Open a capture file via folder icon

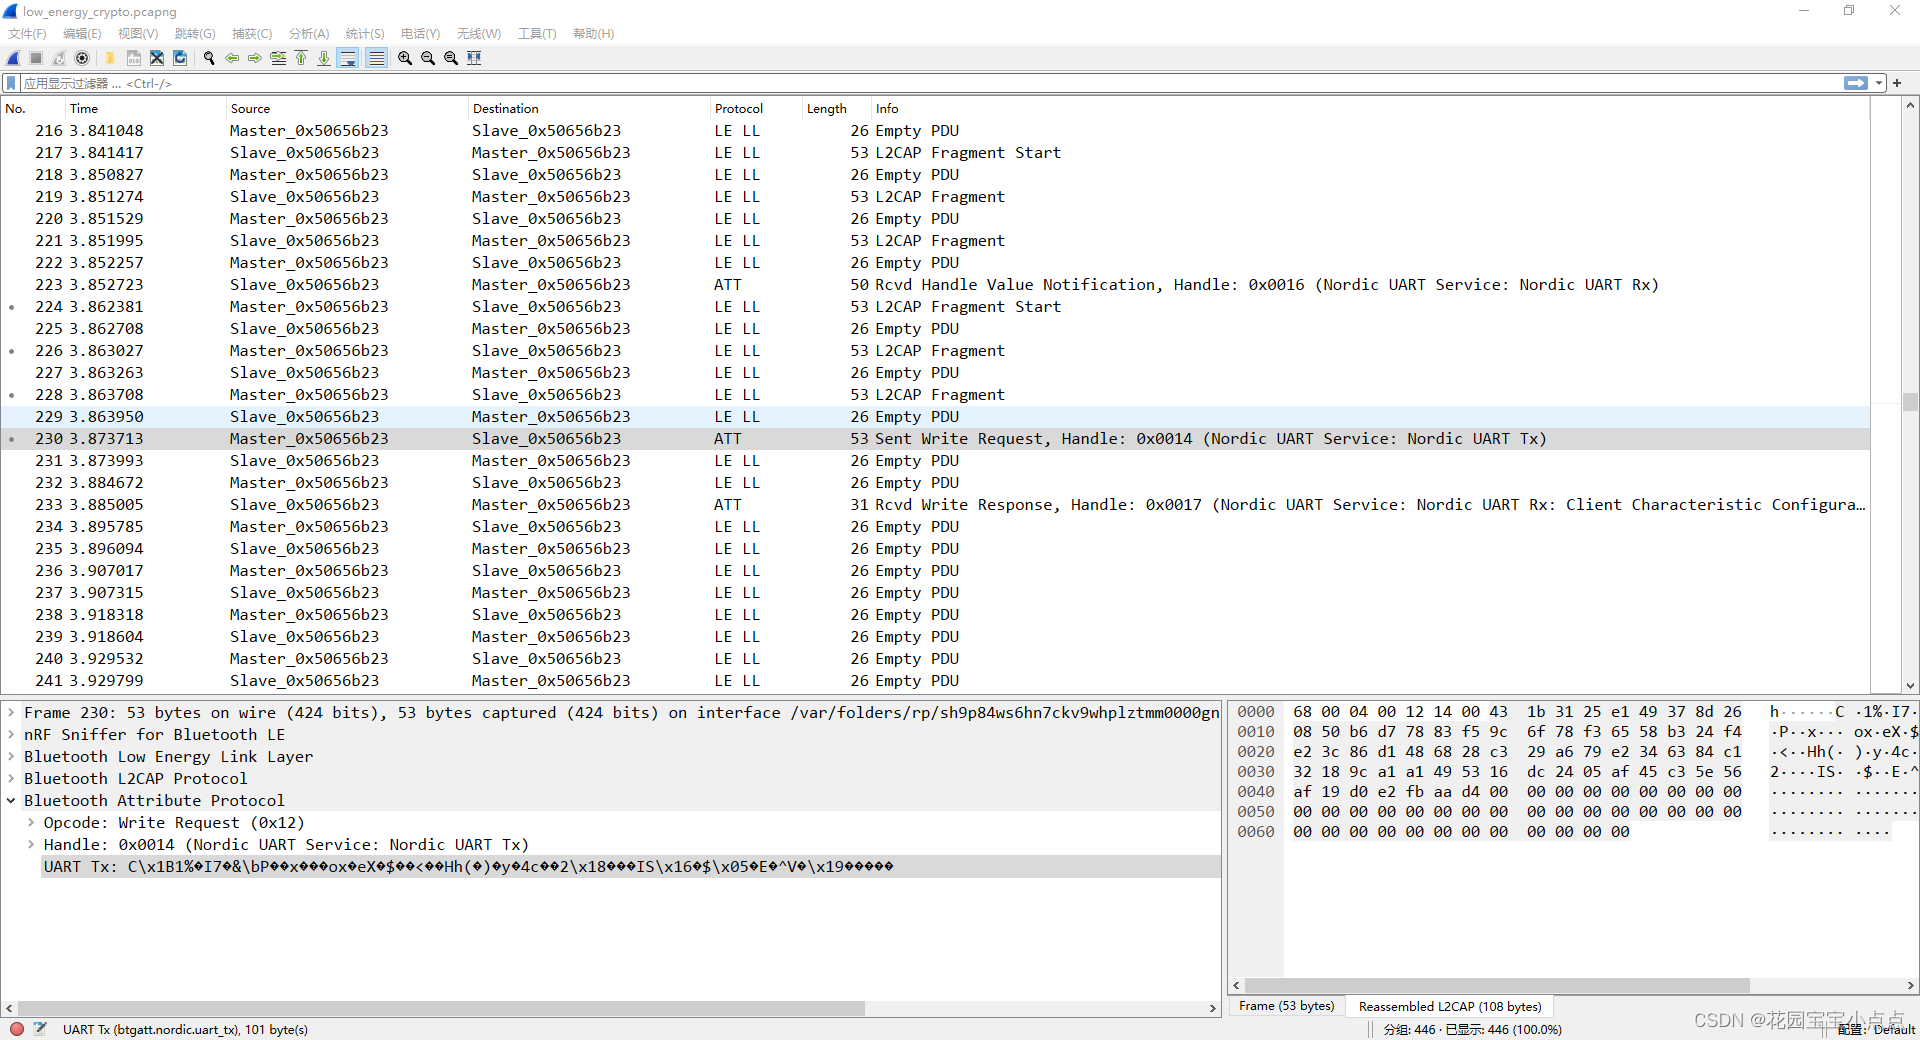click(110, 58)
